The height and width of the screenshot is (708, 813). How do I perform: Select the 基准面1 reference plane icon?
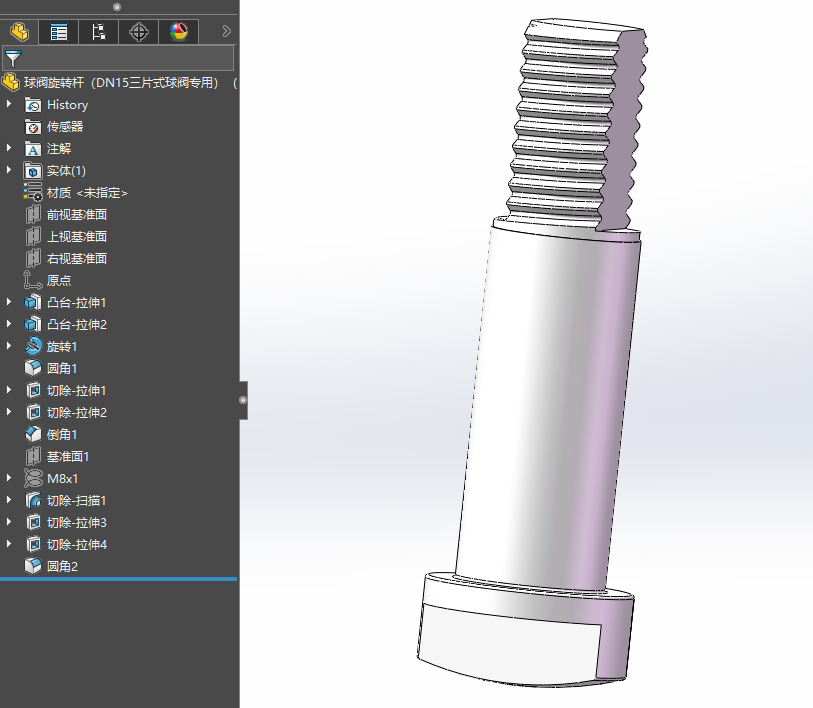point(33,456)
